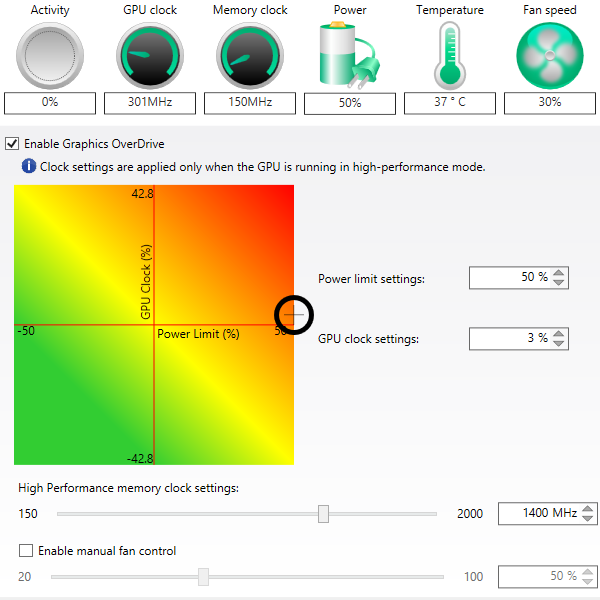Click the Memory clock speedometer icon
This screenshot has width=600, height=600.
pos(250,55)
